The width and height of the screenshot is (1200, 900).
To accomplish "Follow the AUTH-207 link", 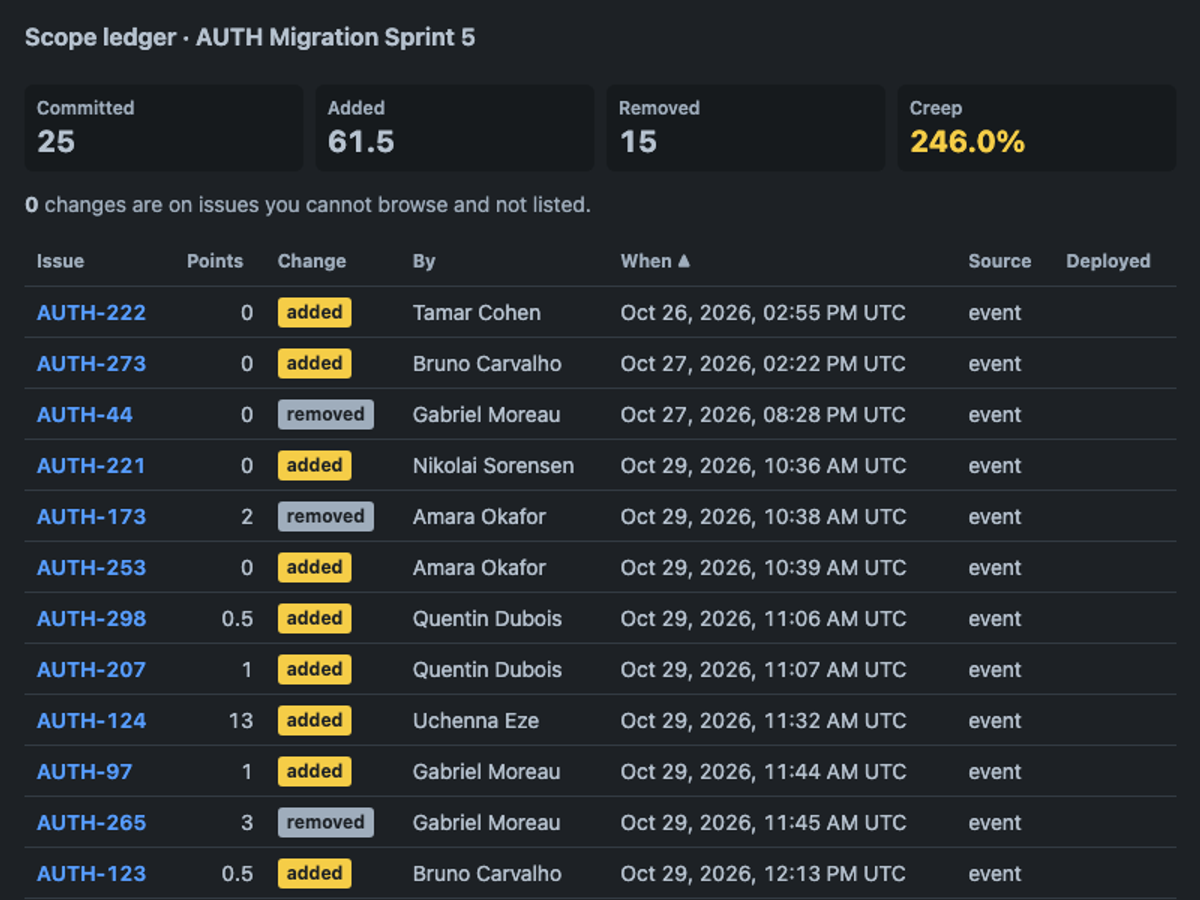I will click(91, 670).
